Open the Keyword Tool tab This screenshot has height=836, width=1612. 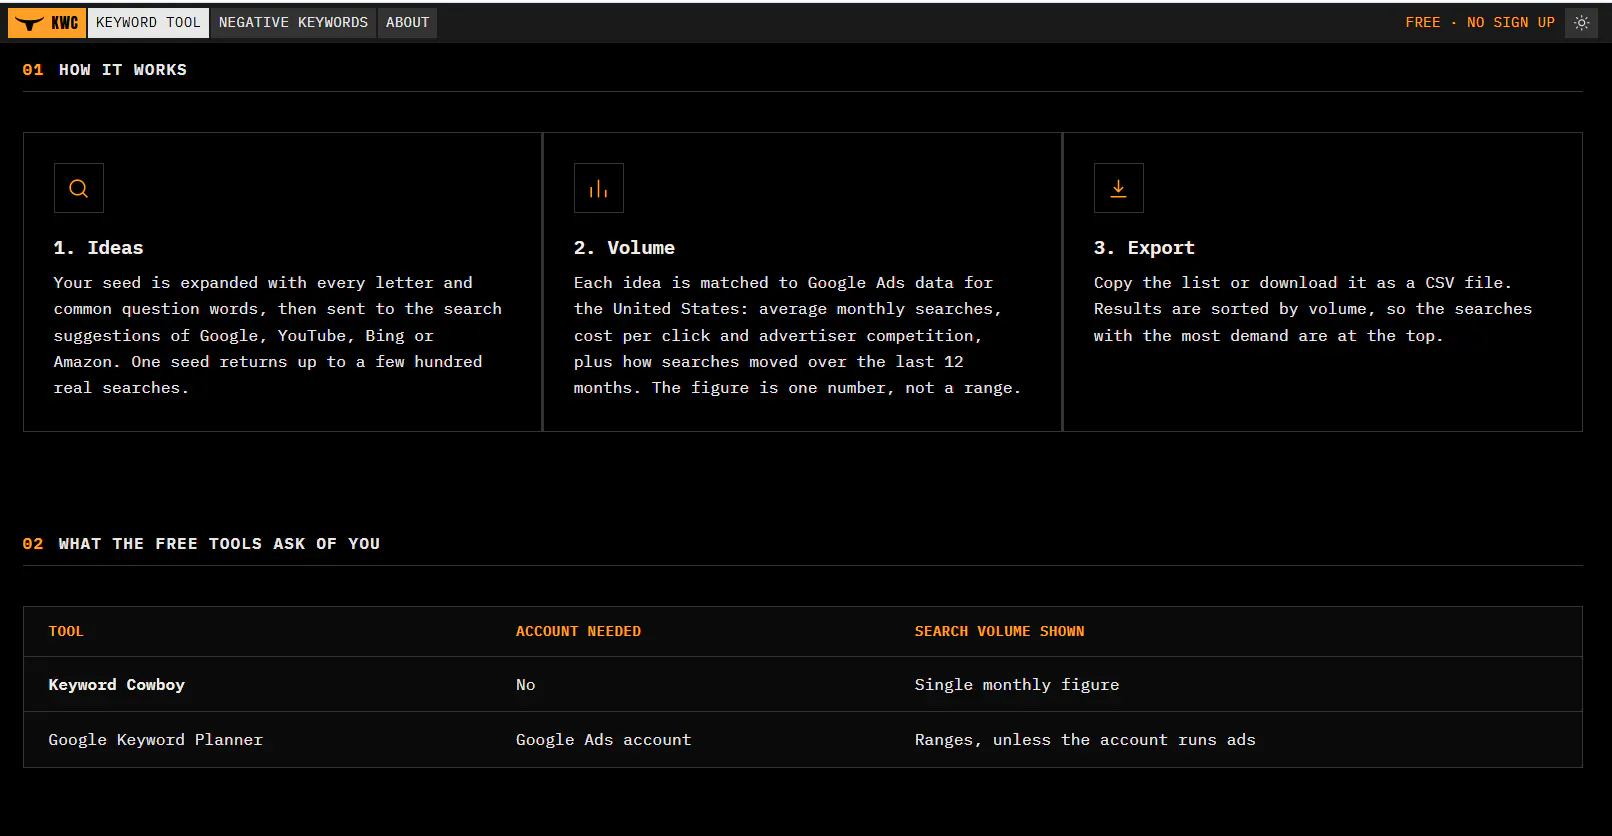[x=148, y=23]
